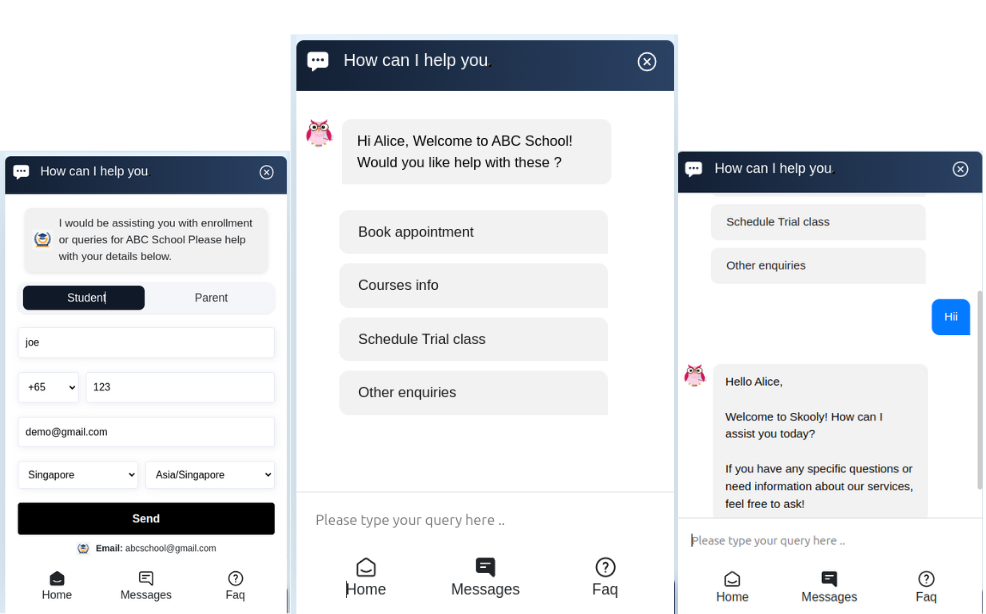Viewport: 986px width, 614px height.
Task: Click the Hi Alice welcome message bubble
Action: 476,152
